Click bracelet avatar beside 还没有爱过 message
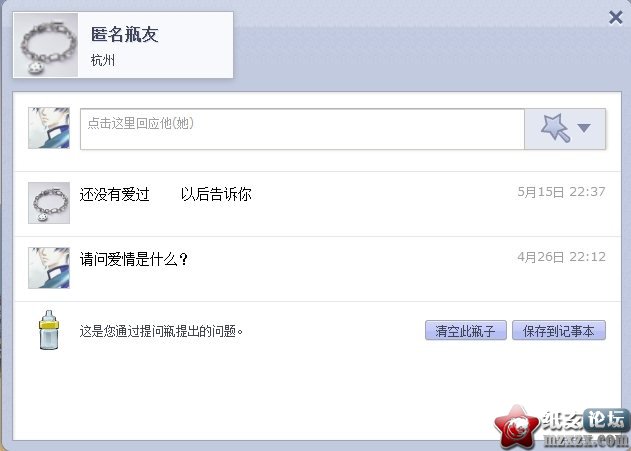 click(x=49, y=203)
